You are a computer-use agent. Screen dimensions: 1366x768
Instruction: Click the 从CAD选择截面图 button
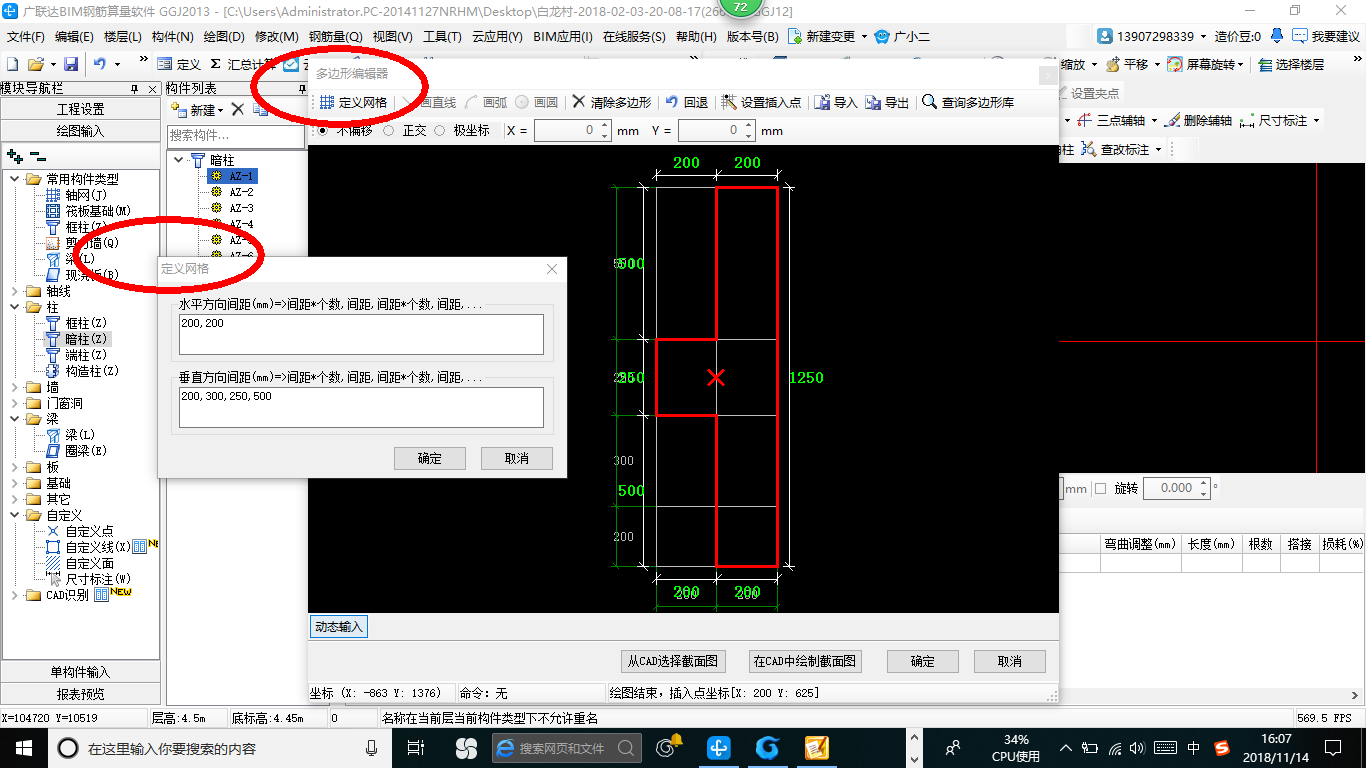(673, 662)
